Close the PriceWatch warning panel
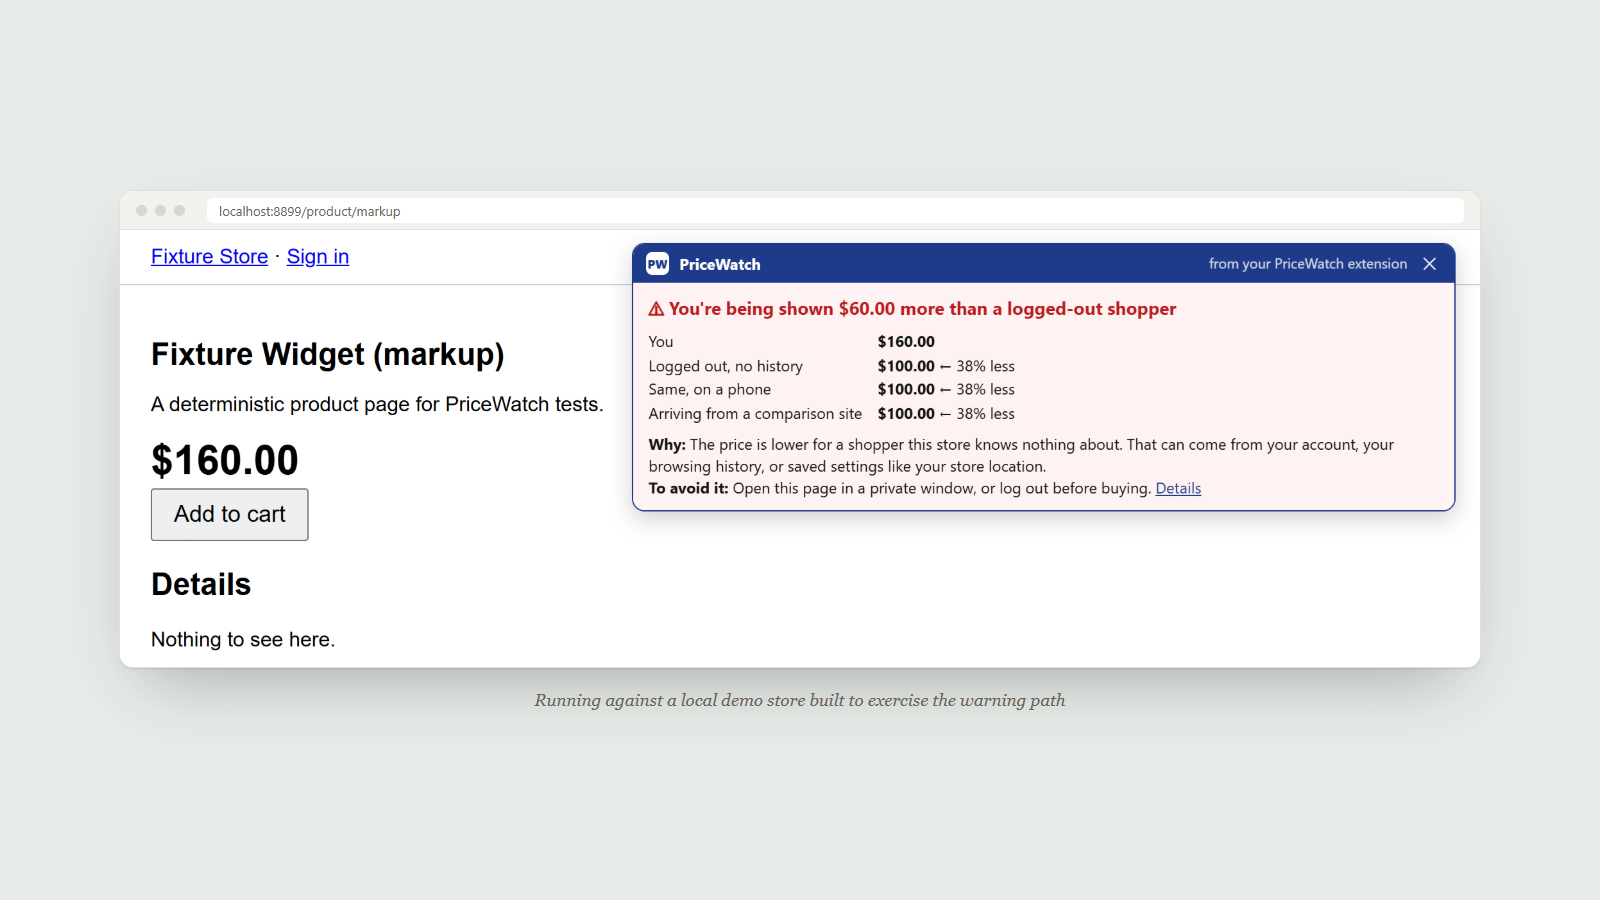This screenshot has height=900, width=1600. 1430,264
